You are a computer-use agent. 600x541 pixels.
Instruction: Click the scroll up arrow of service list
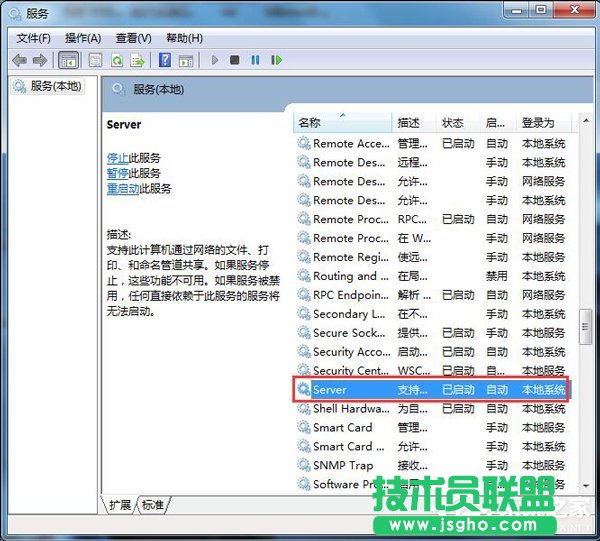[586, 121]
